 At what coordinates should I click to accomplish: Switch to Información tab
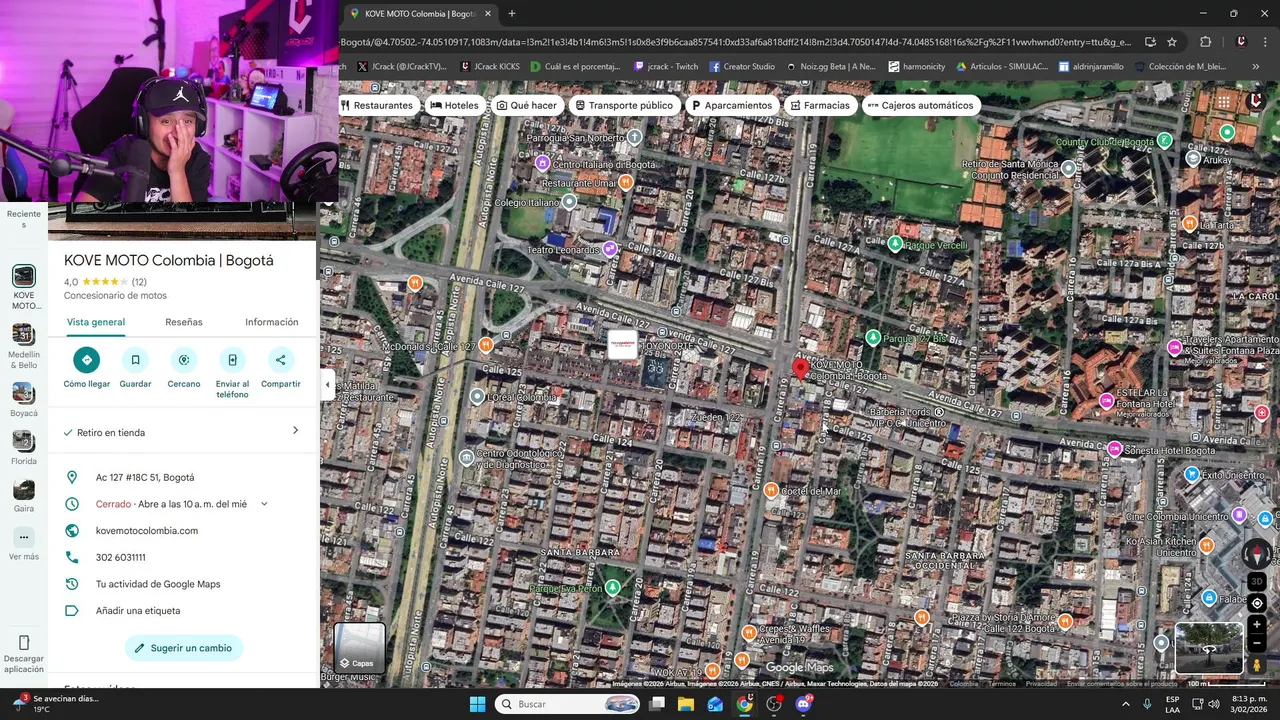coord(272,322)
